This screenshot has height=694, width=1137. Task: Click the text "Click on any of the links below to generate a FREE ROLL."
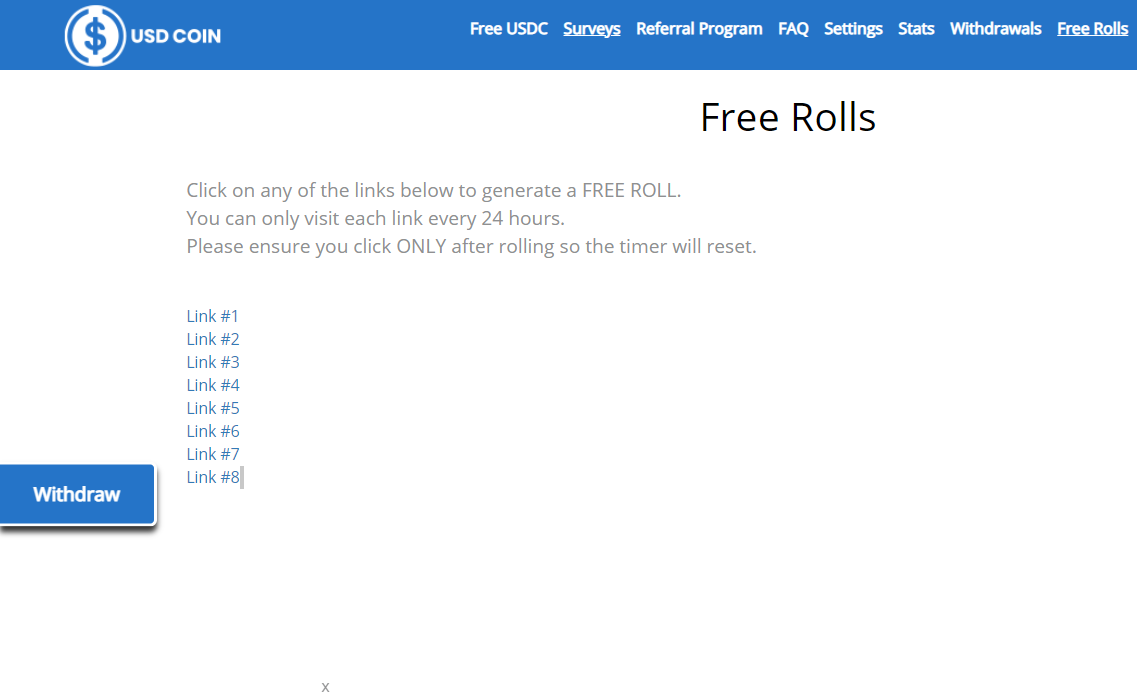point(434,190)
